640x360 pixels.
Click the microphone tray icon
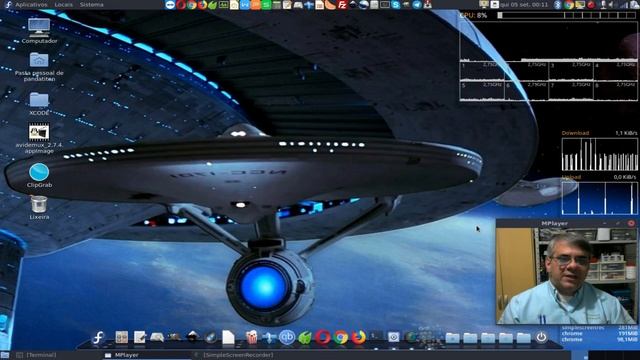[x=603, y=4]
